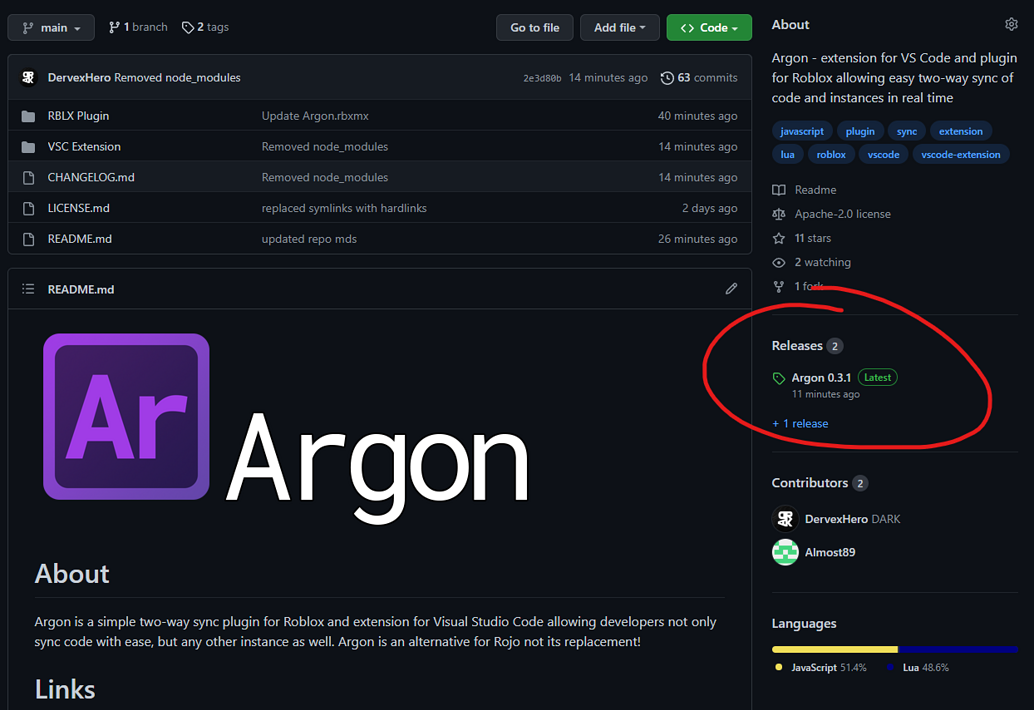Expand the Add file dropdown
Screen dimensions: 1034x710
click(619, 27)
